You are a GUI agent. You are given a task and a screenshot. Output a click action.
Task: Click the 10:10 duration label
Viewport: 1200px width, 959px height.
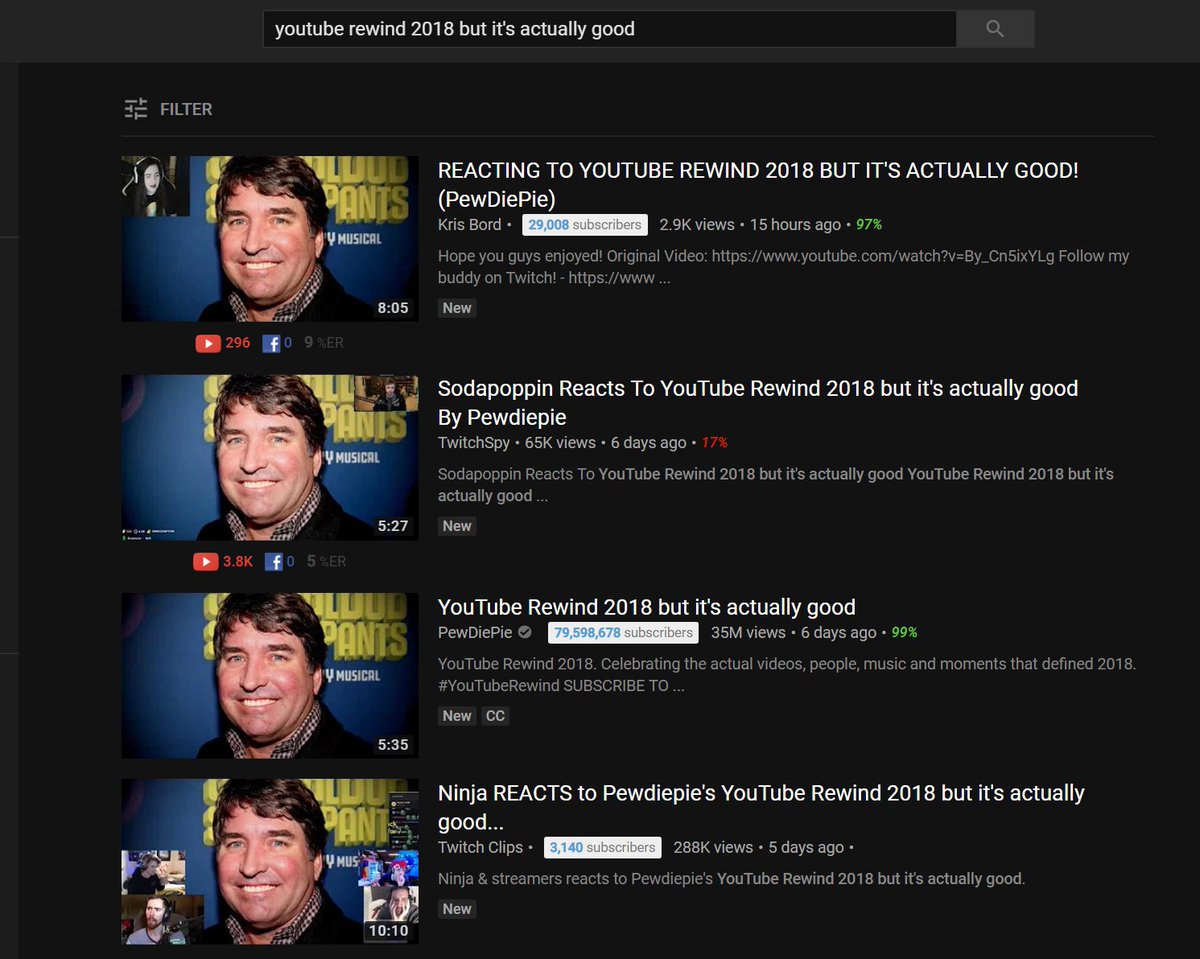coord(388,931)
